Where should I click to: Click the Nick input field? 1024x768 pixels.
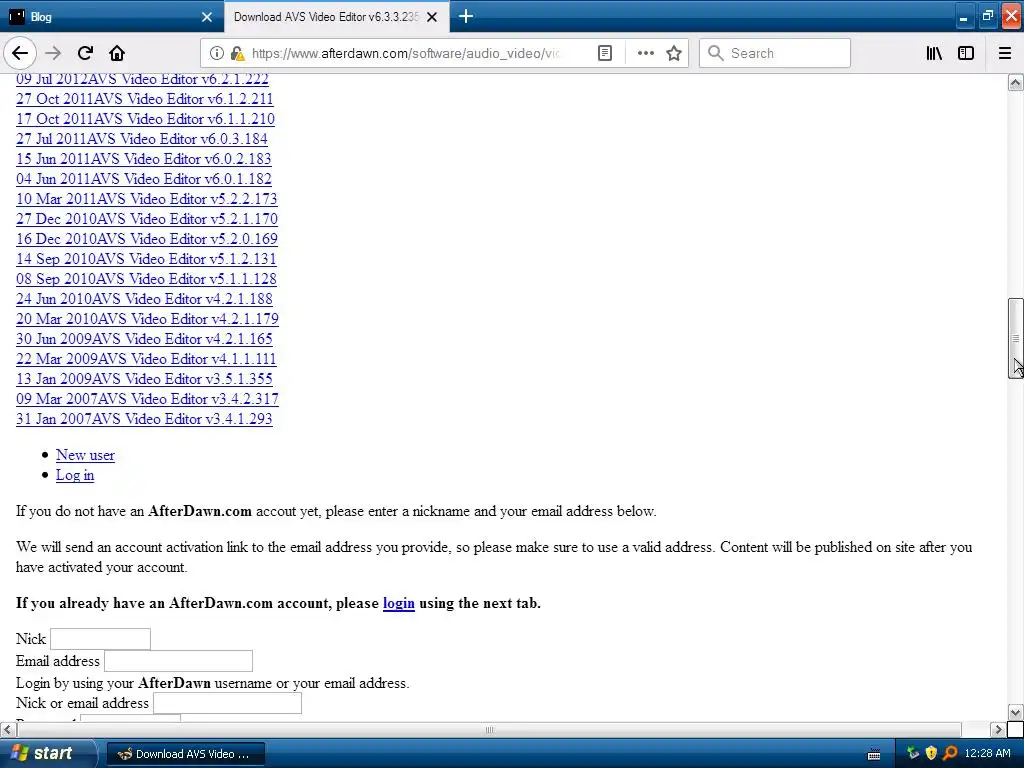click(x=101, y=639)
